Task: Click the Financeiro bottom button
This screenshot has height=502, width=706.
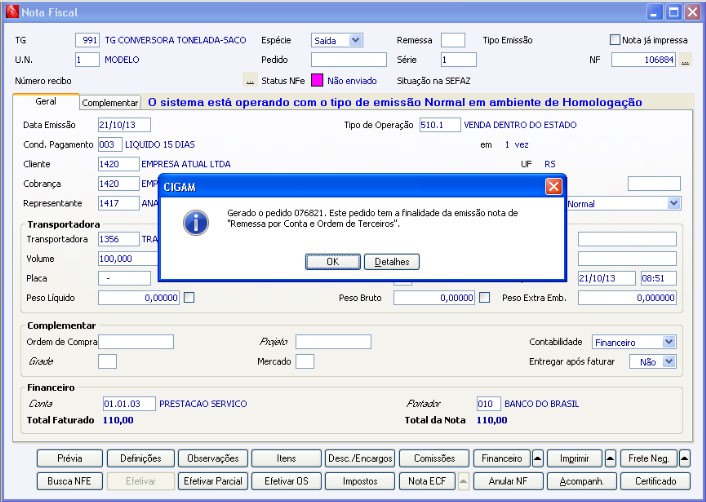Action: click(x=502, y=458)
